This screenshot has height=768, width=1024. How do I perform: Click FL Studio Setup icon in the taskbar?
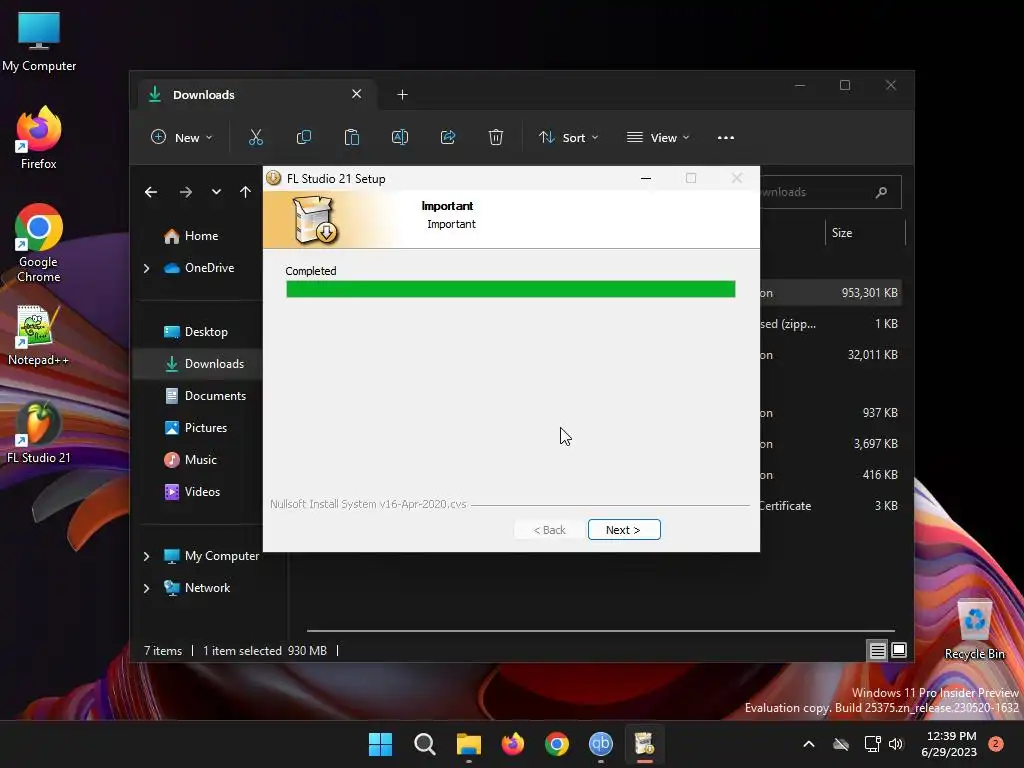pyautogui.click(x=645, y=744)
